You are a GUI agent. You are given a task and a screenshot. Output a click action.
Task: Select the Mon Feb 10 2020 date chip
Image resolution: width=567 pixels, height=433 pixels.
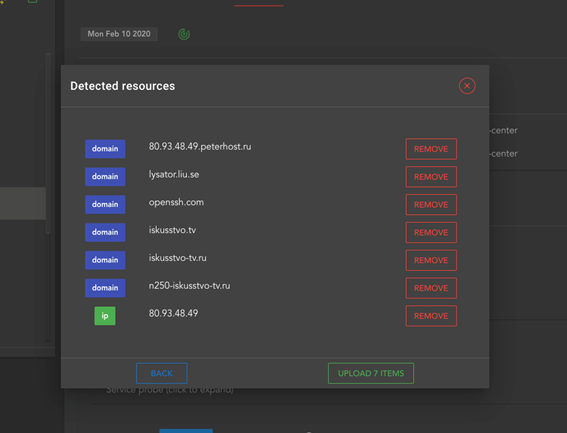point(119,34)
